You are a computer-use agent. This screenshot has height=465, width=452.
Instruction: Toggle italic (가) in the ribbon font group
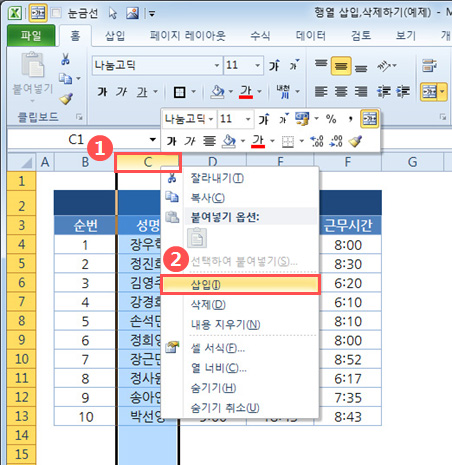point(121,92)
